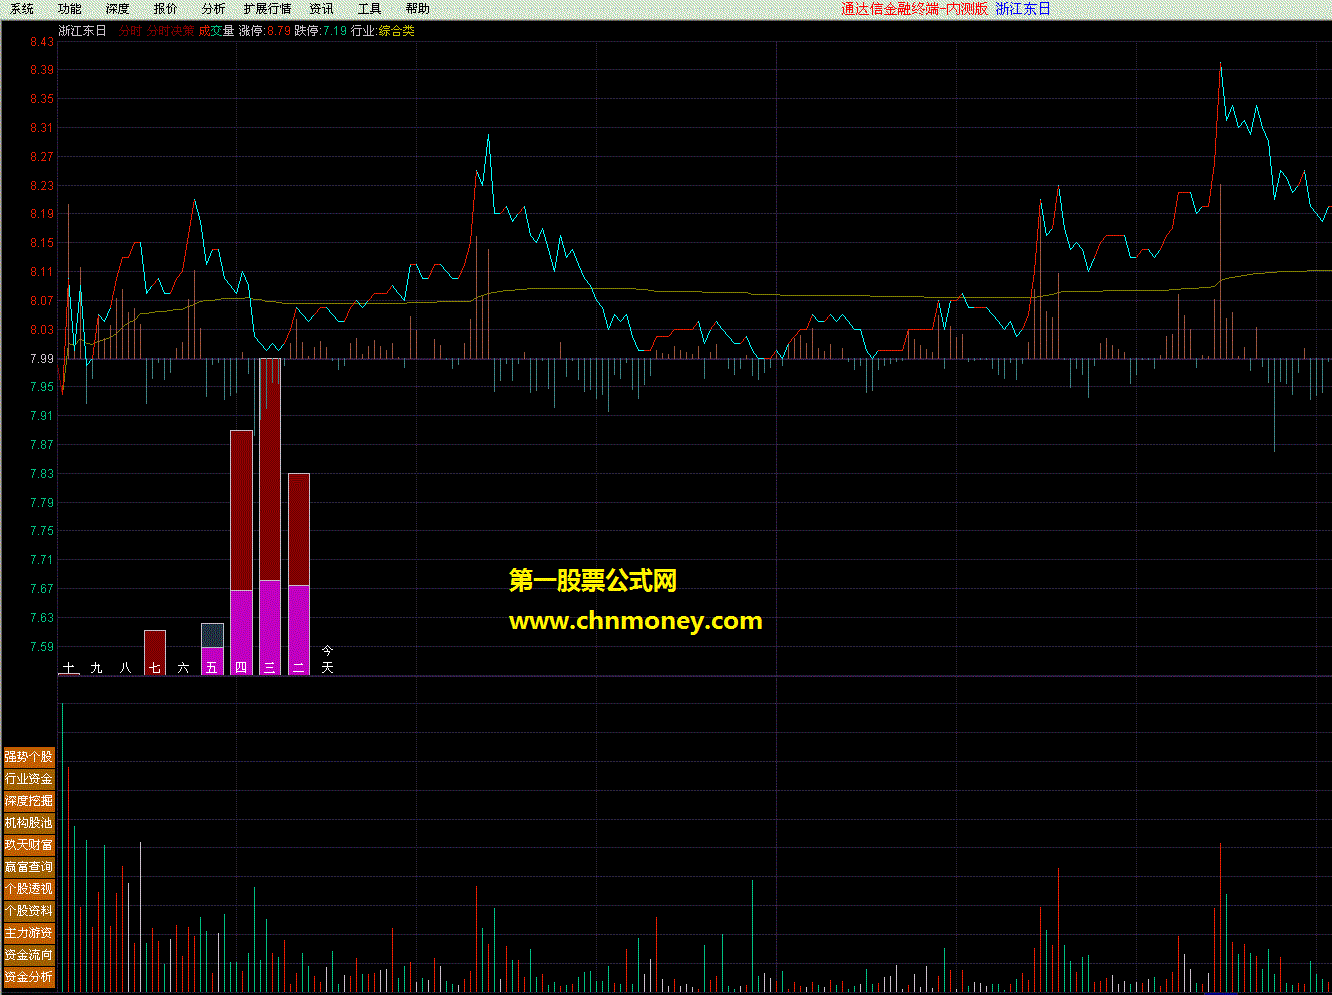Open the 赢富查询 sidebar button

click(29, 867)
